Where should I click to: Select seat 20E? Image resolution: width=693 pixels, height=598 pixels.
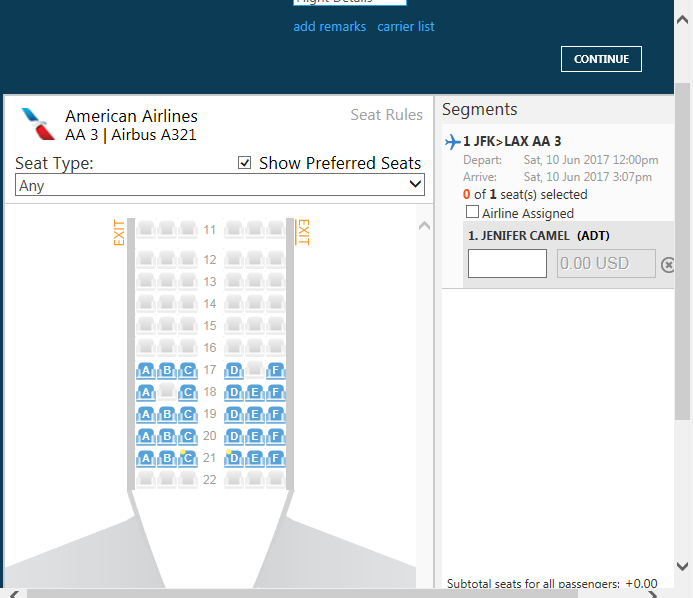click(x=255, y=437)
